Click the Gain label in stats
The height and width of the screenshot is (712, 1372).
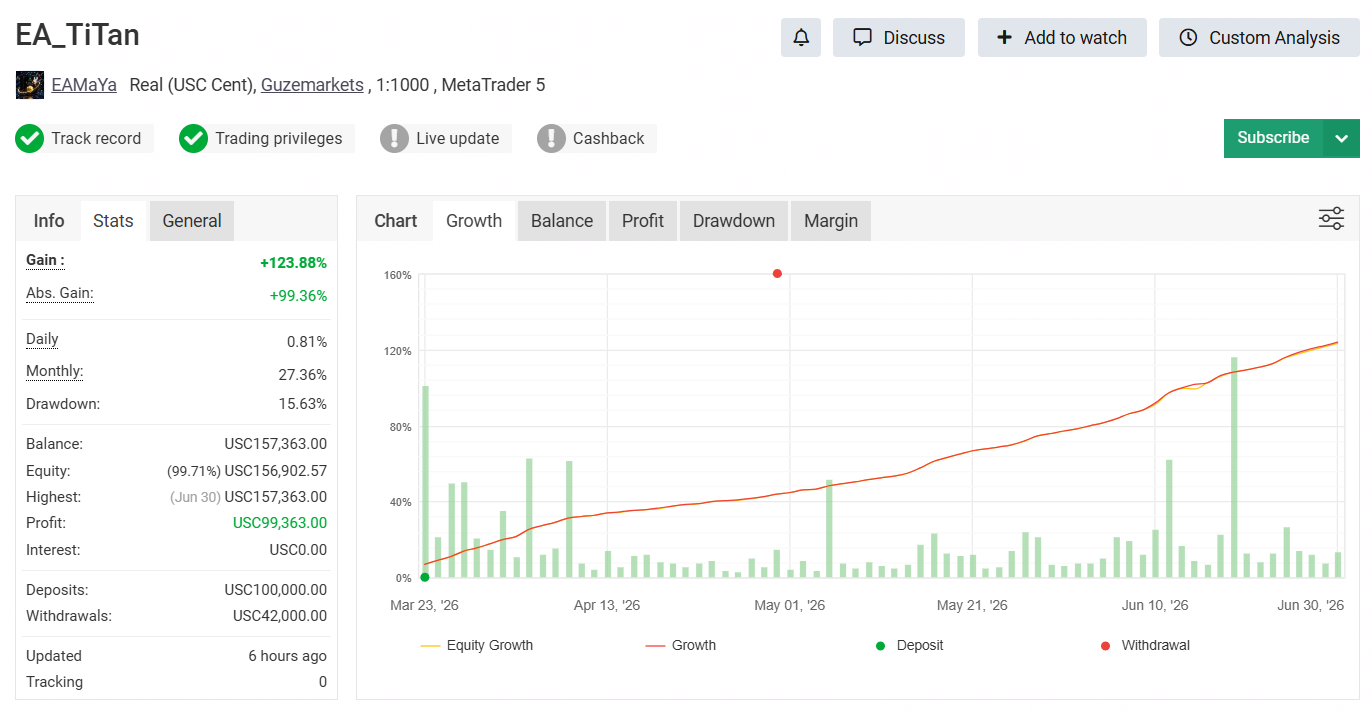pyautogui.click(x=45, y=260)
